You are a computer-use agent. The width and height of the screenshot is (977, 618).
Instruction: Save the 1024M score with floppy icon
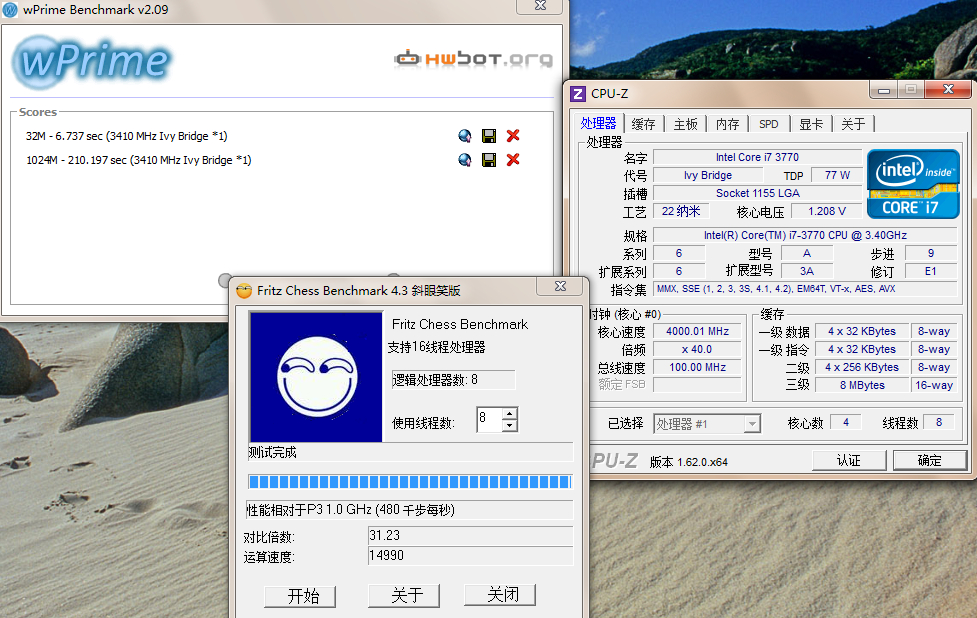pos(489,160)
